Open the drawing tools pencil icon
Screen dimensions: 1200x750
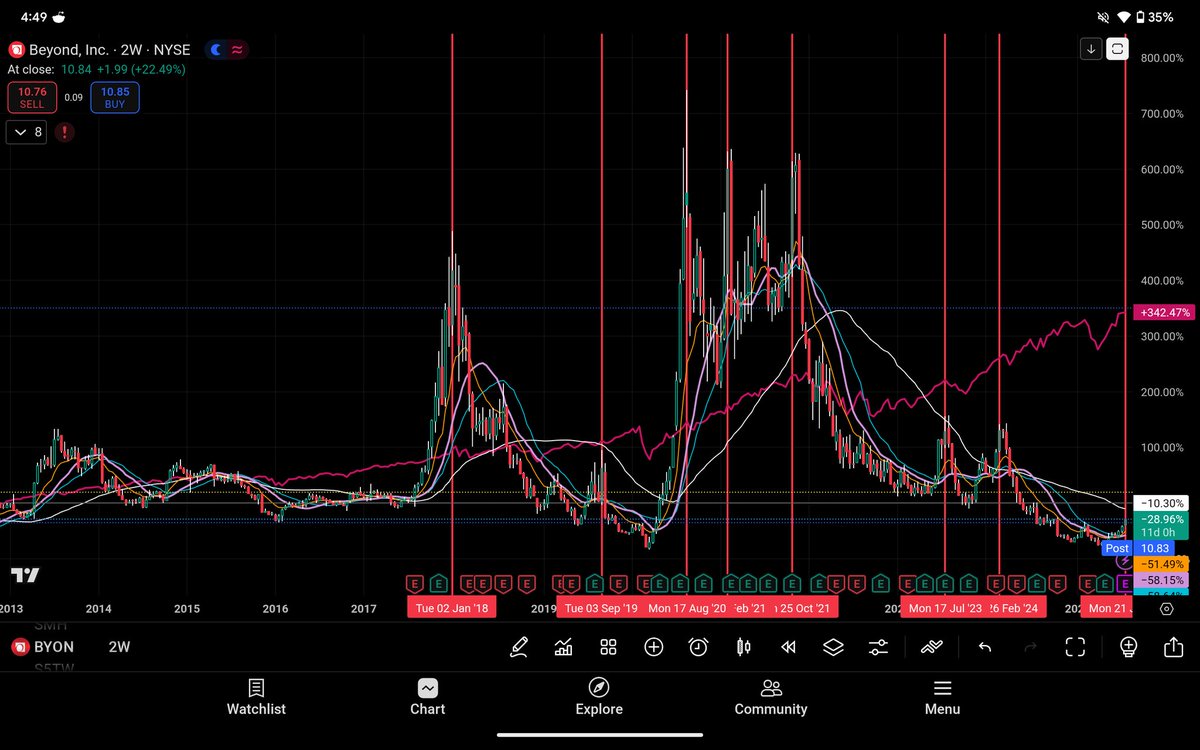[x=518, y=647]
